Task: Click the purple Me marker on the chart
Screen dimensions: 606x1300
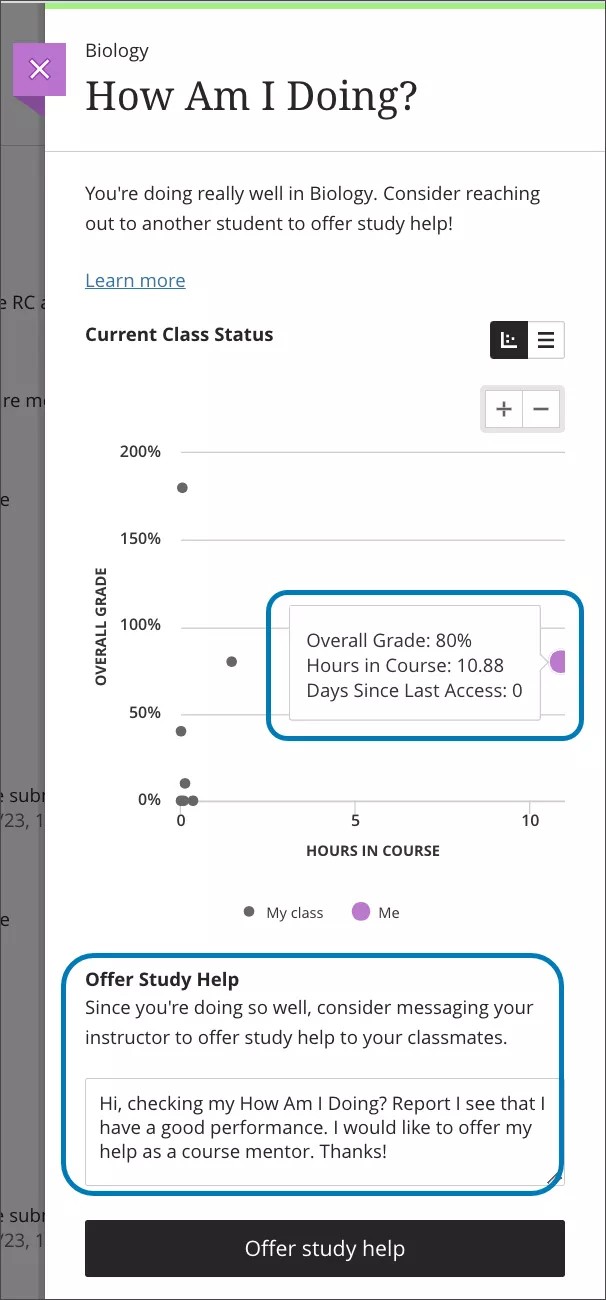Action: 559,661
